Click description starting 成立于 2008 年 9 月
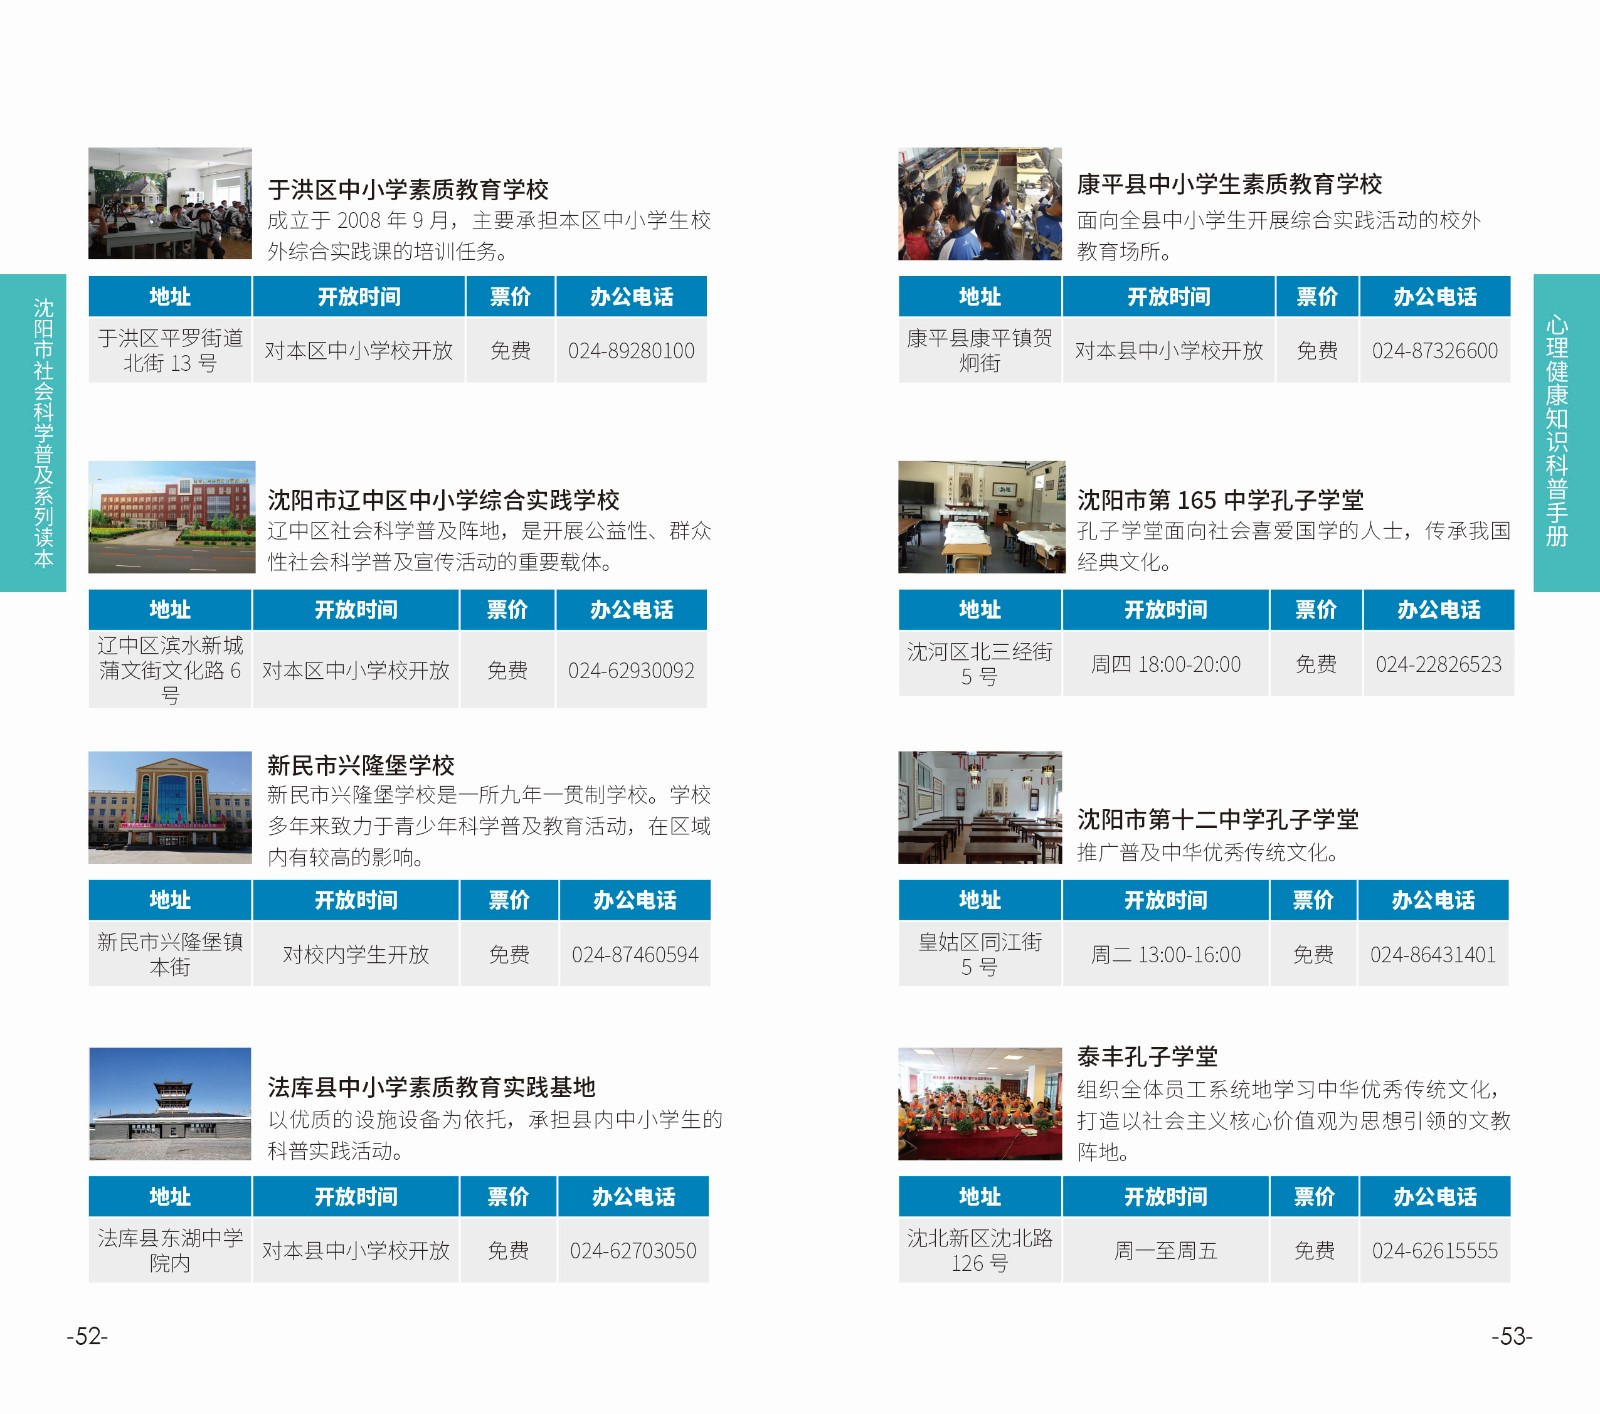 coord(489,236)
